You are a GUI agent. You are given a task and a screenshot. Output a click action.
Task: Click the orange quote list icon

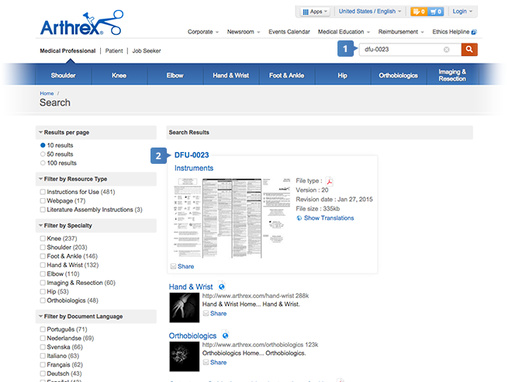point(419,12)
